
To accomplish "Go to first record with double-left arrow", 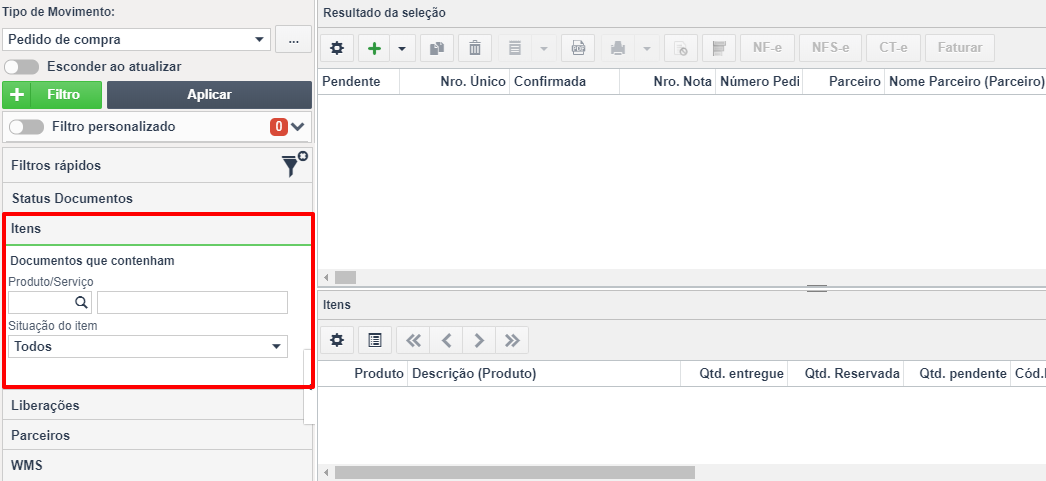I will tap(414, 340).
